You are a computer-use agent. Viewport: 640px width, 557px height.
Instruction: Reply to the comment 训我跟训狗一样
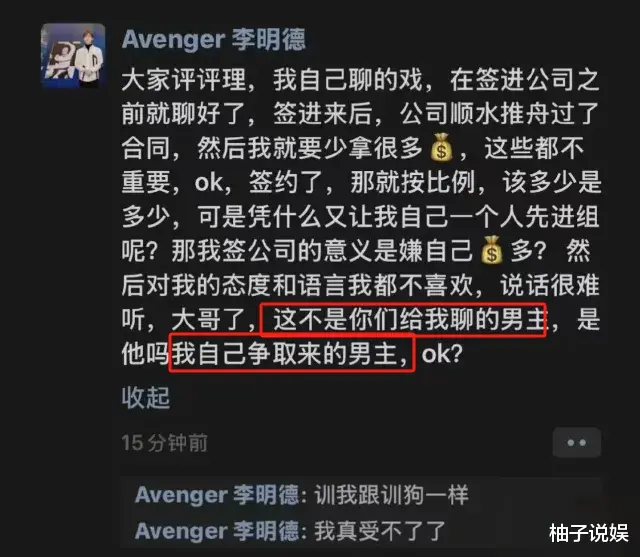pos(391,495)
